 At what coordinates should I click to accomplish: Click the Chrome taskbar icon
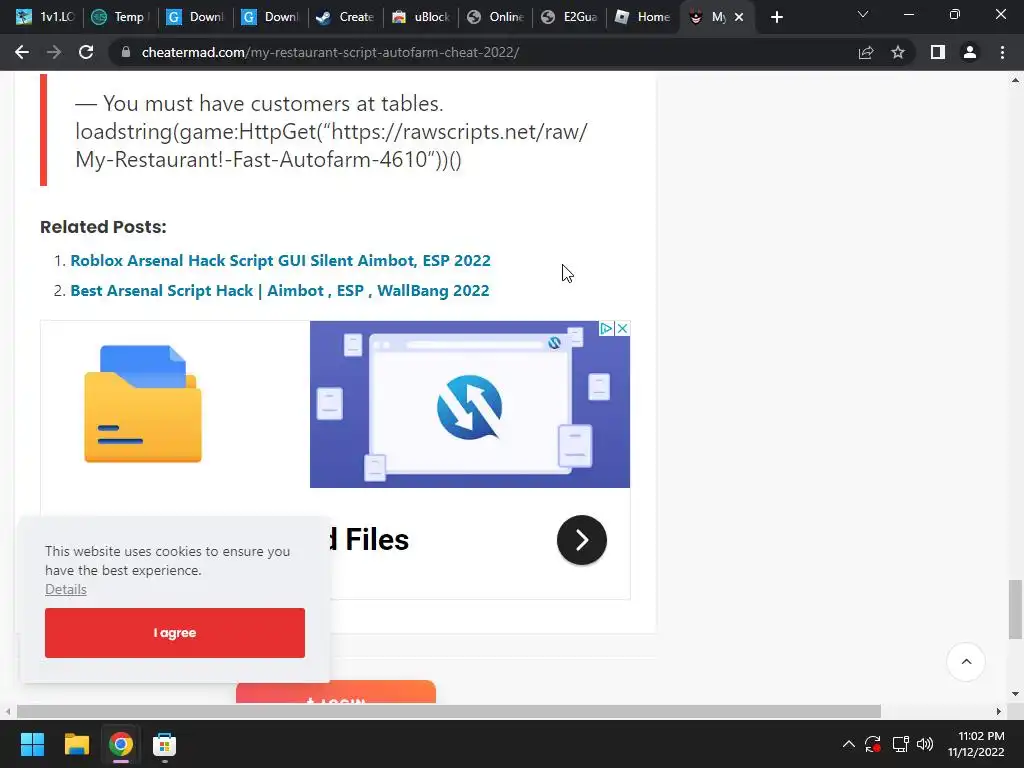[121, 744]
